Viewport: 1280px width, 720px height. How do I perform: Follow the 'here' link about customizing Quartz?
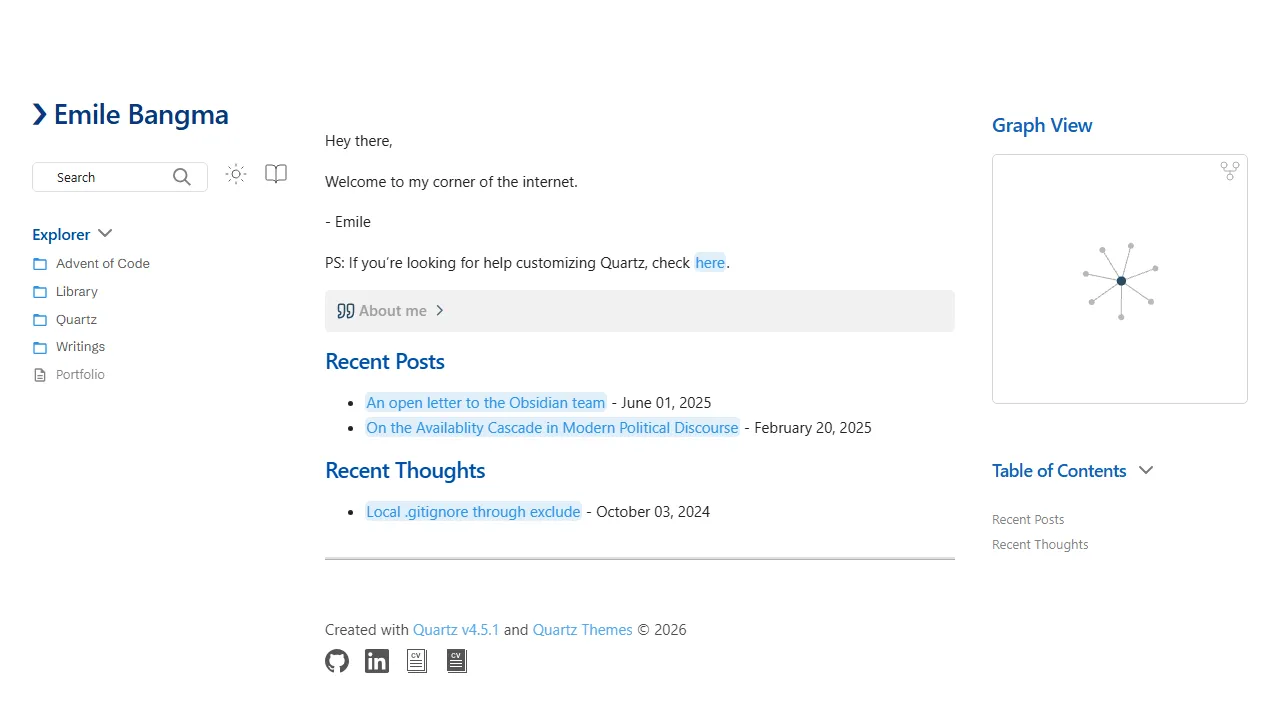710,262
